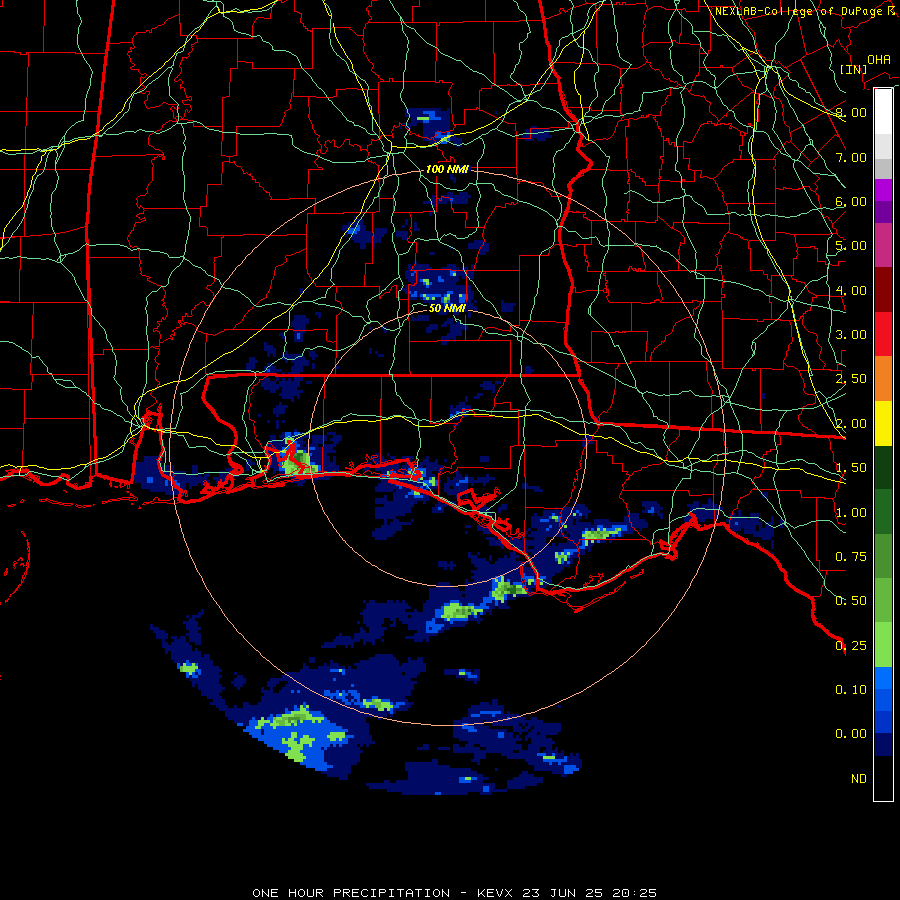Select the 3.00 legend value
Viewport: 900px width, 900px height.
851,335
